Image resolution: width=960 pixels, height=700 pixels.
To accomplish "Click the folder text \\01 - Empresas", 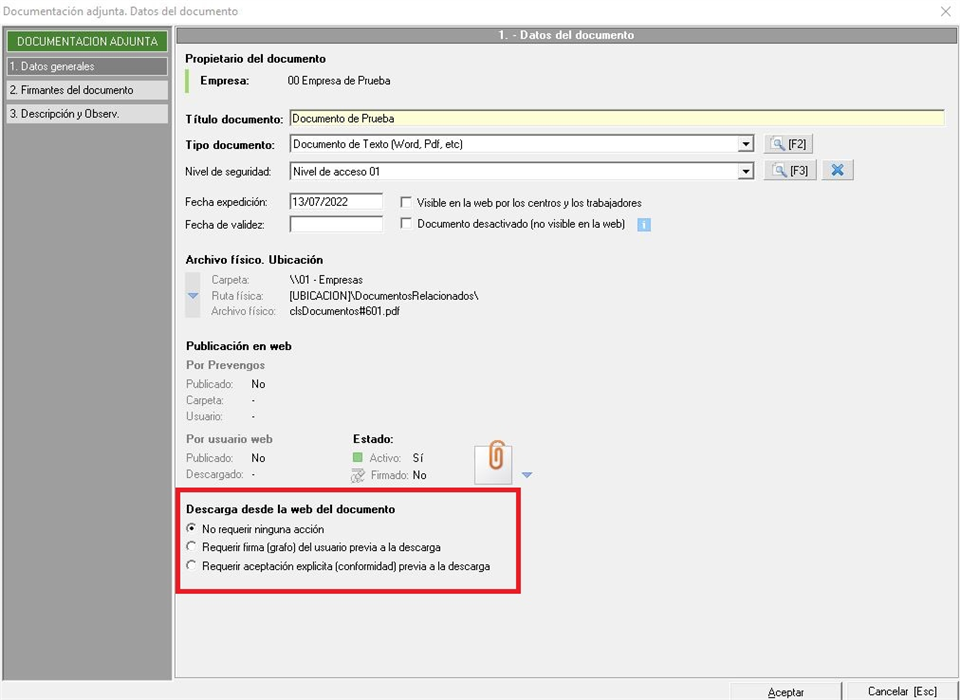I will pyautogui.click(x=326, y=280).
